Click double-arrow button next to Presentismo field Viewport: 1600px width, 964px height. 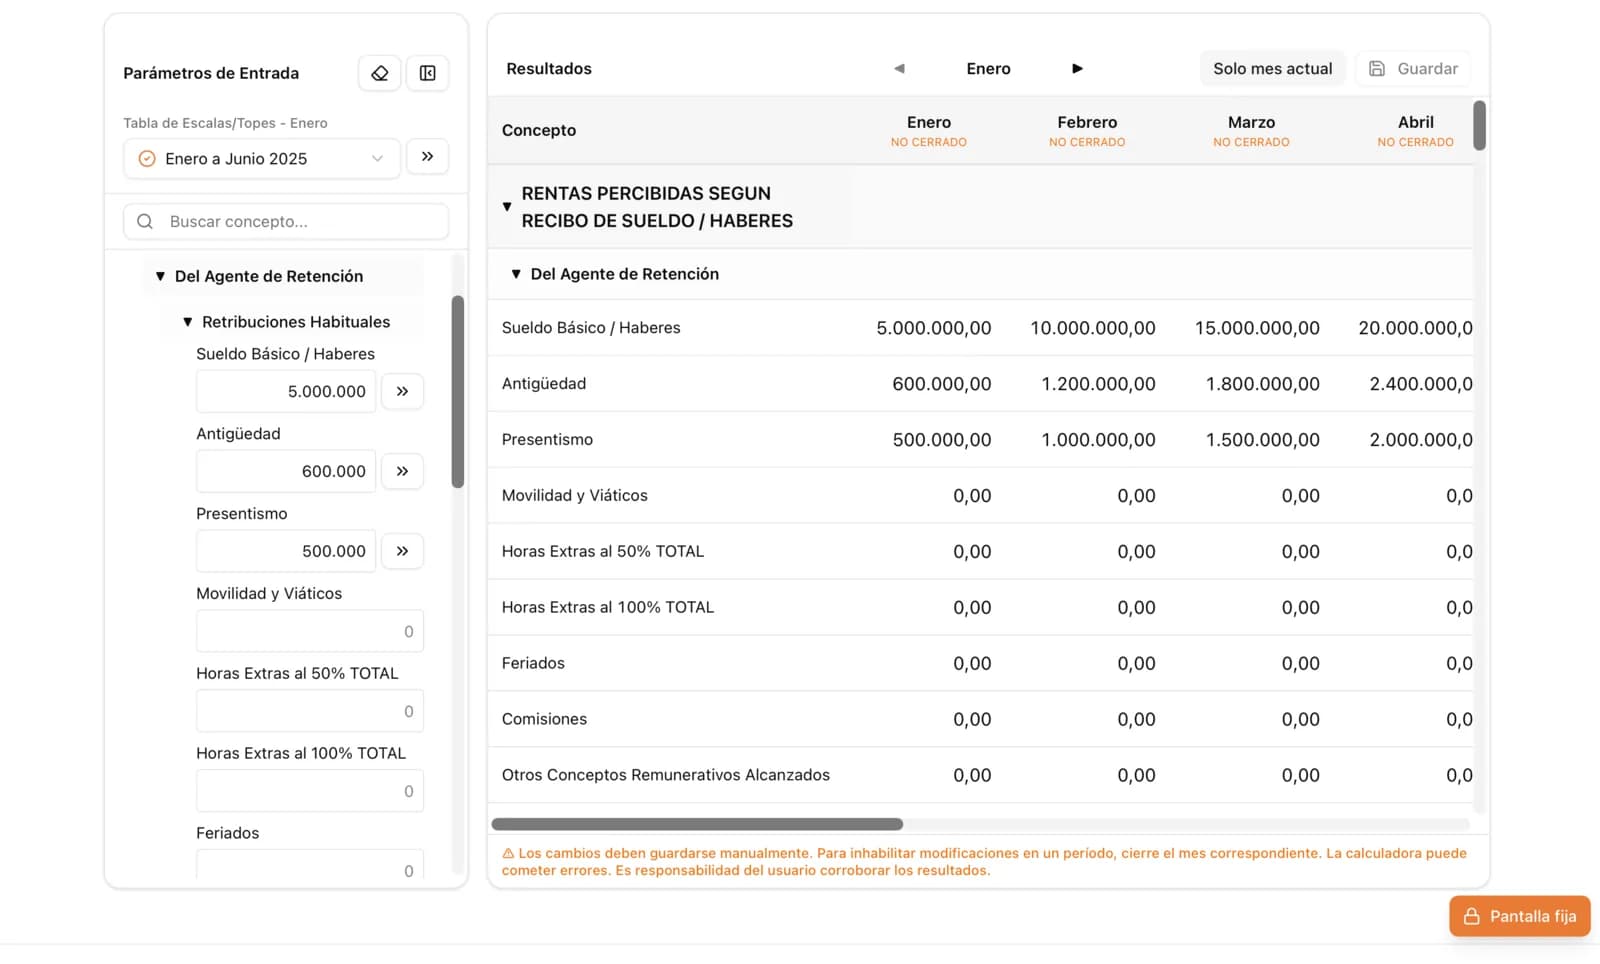[402, 551]
